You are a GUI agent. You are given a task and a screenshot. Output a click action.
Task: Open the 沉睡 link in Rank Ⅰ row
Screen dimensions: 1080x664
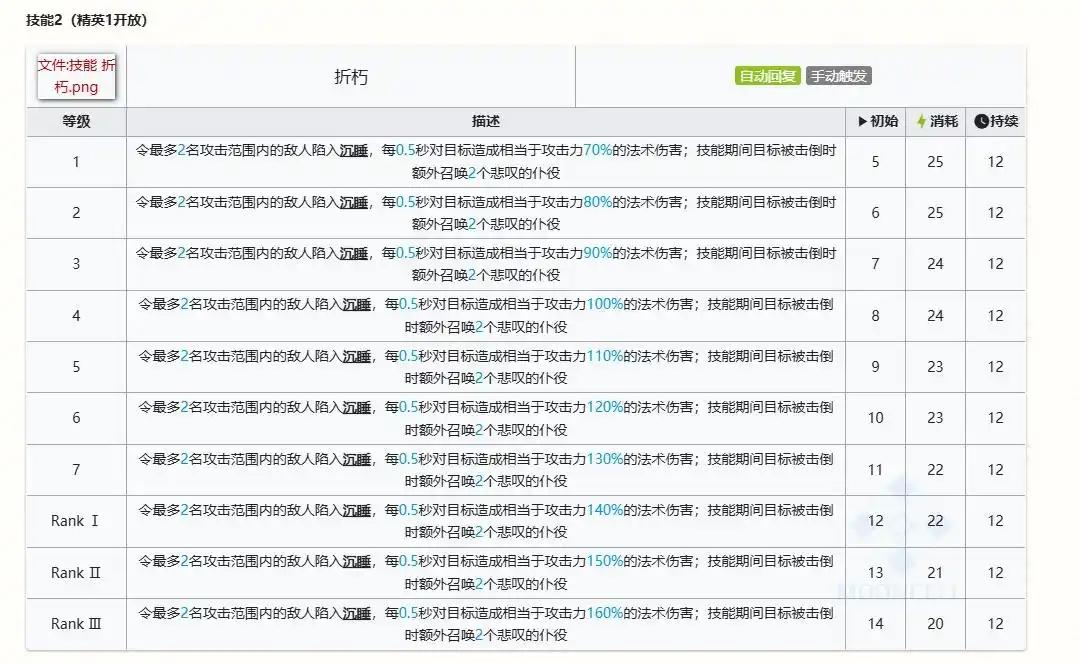357,511
